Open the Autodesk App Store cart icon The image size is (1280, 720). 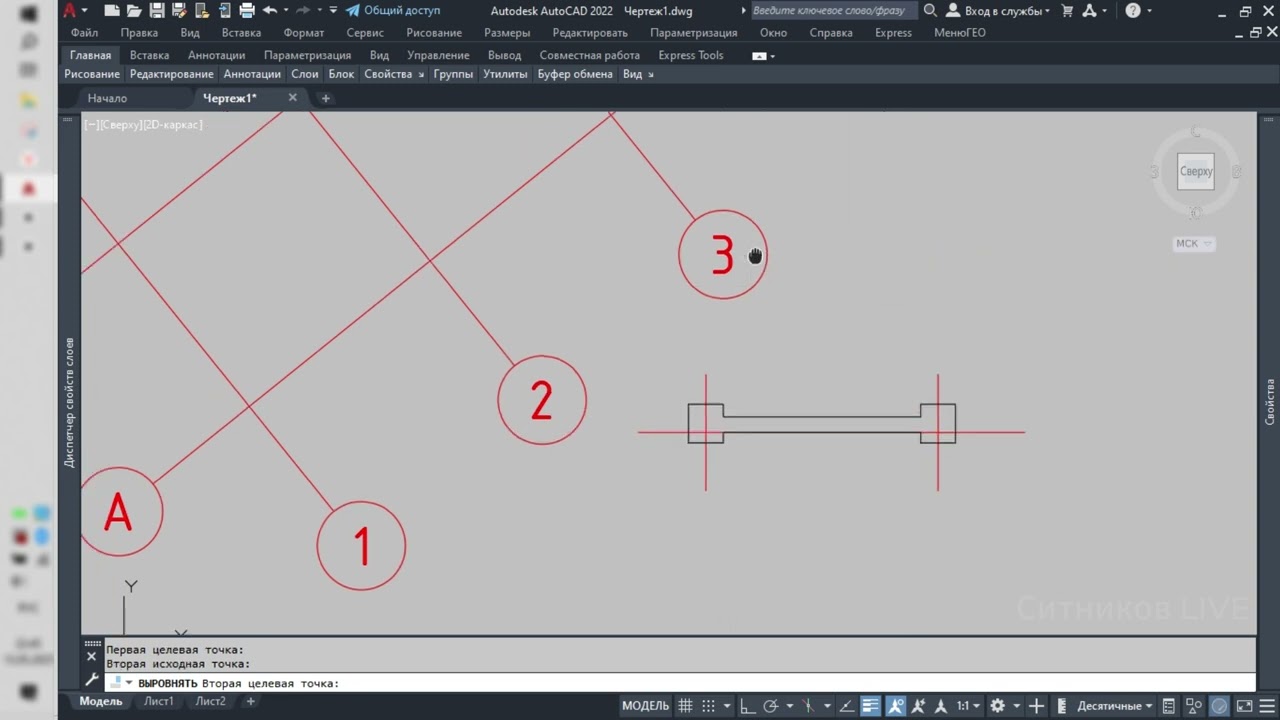point(1067,11)
